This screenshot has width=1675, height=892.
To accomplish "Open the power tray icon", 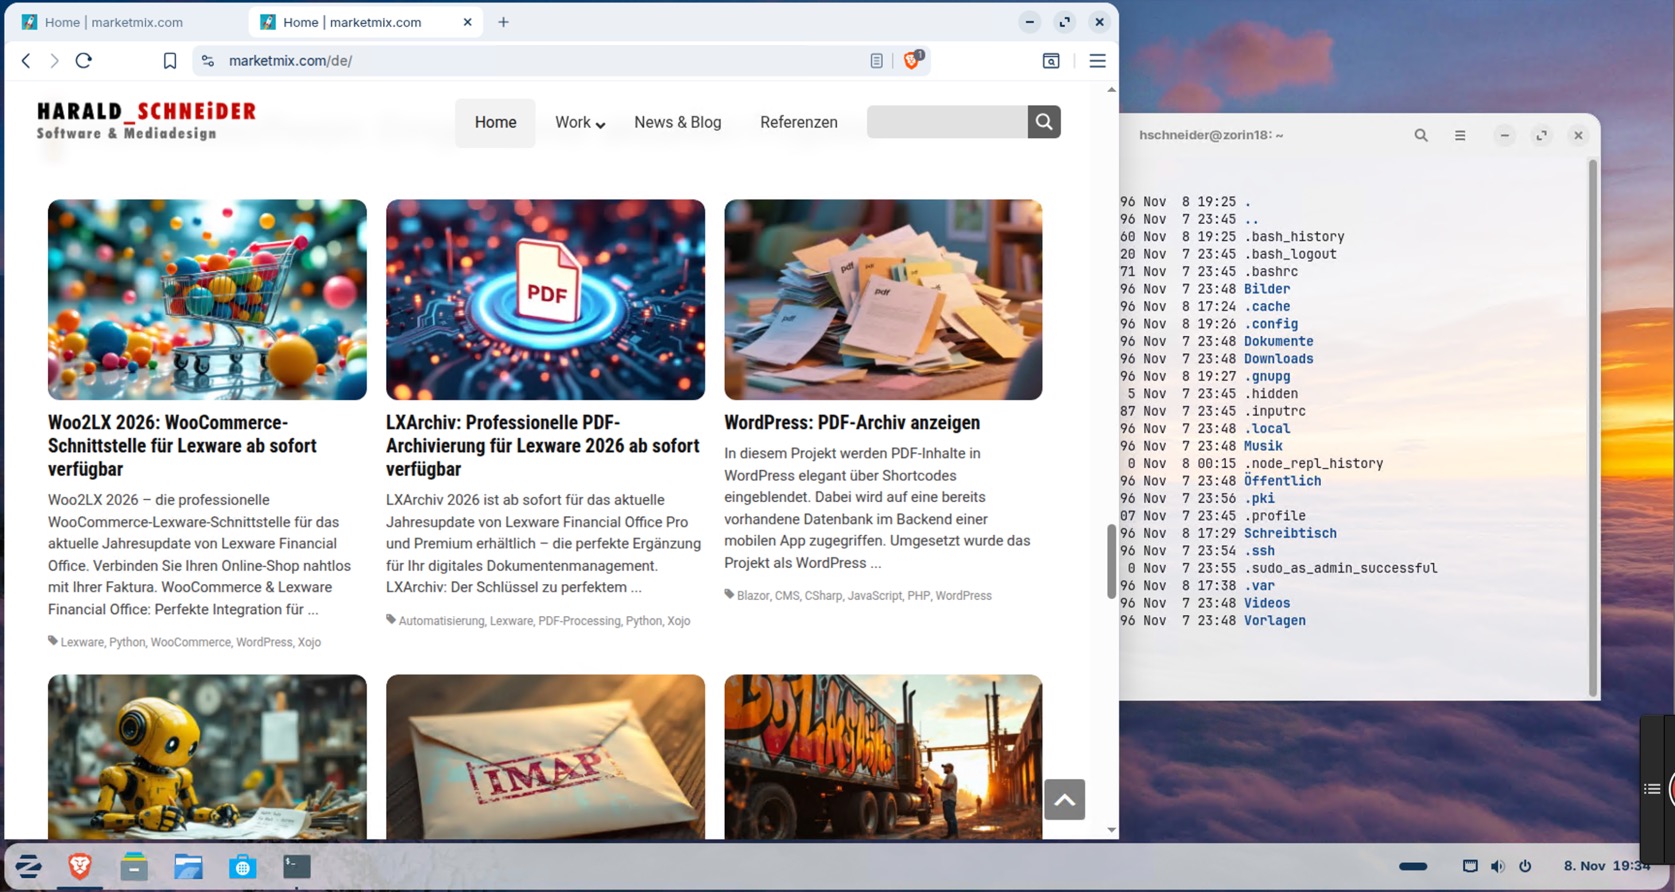I will pyautogui.click(x=1525, y=866).
